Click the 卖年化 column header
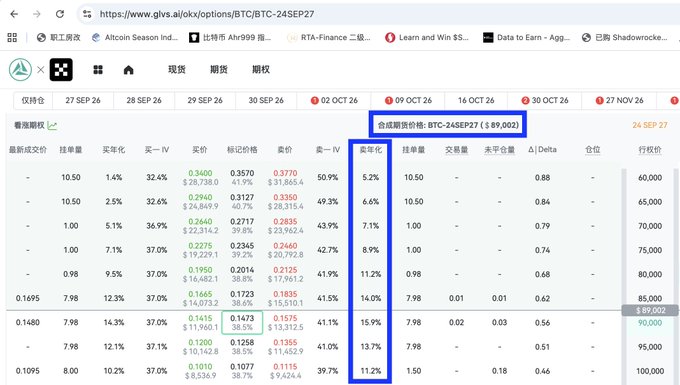This screenshot has width=680, height=385. point(371,150)
